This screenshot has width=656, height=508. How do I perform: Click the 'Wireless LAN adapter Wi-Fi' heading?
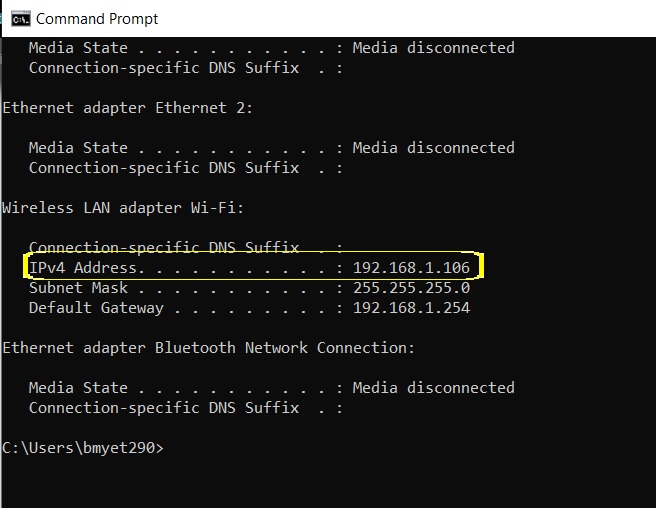coord(123,208)
